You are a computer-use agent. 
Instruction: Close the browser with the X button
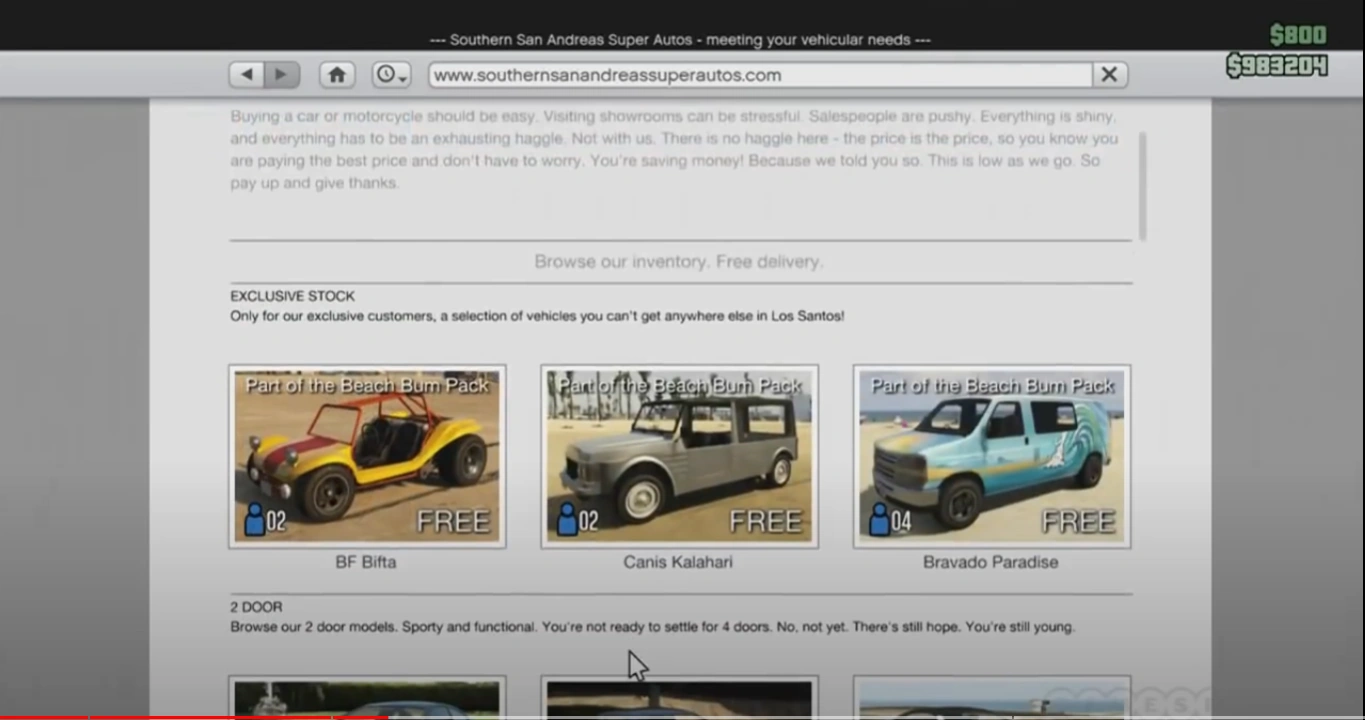(1109, 75)
